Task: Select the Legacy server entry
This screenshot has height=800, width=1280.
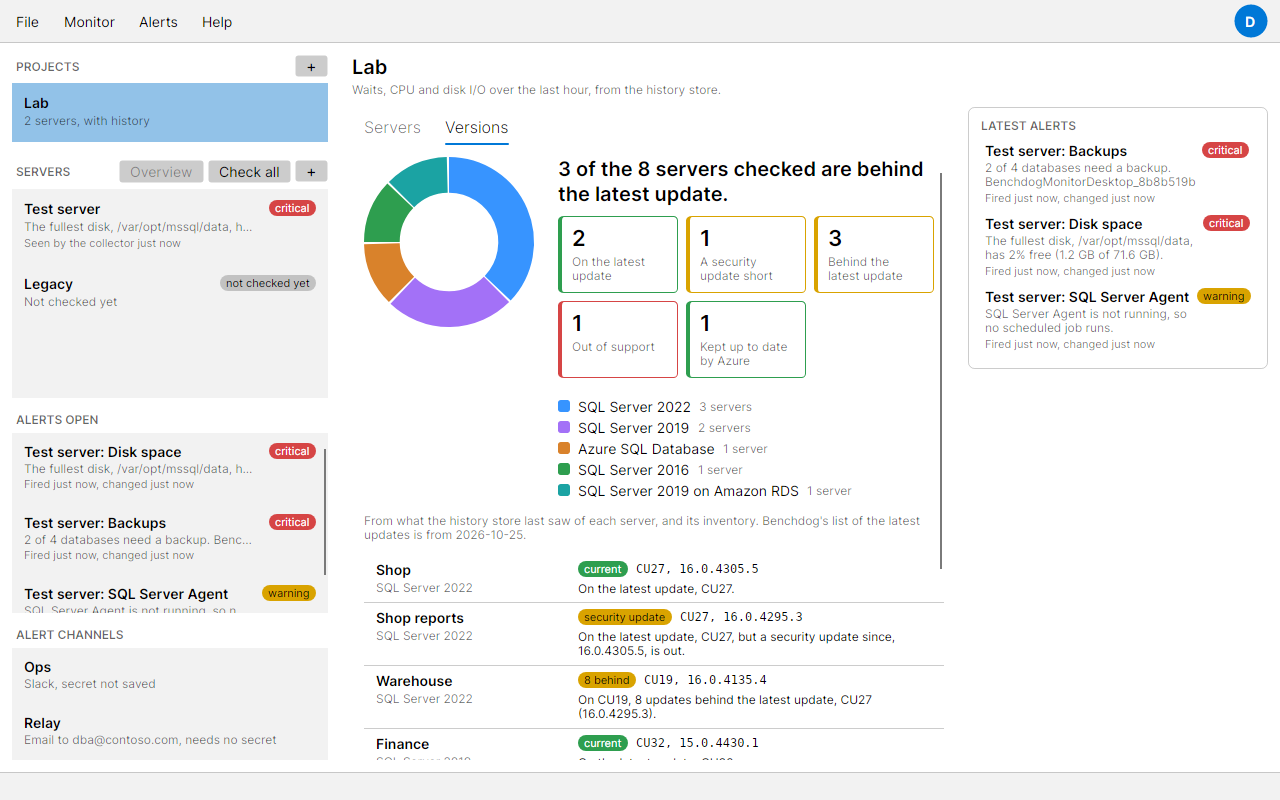Action: [170, 292]
